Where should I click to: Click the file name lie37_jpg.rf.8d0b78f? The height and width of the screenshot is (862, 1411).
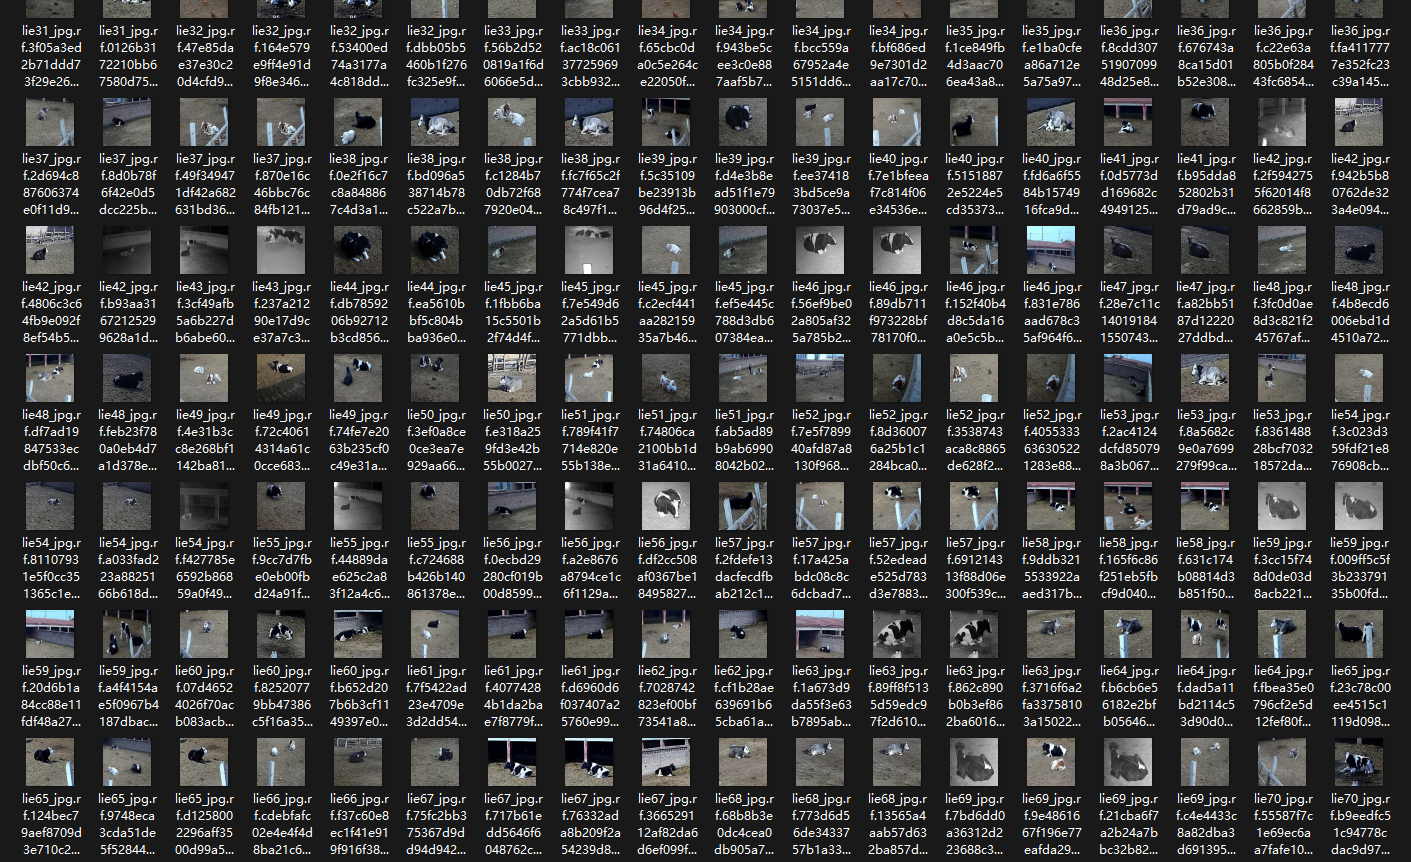click(x=127, y=185)
